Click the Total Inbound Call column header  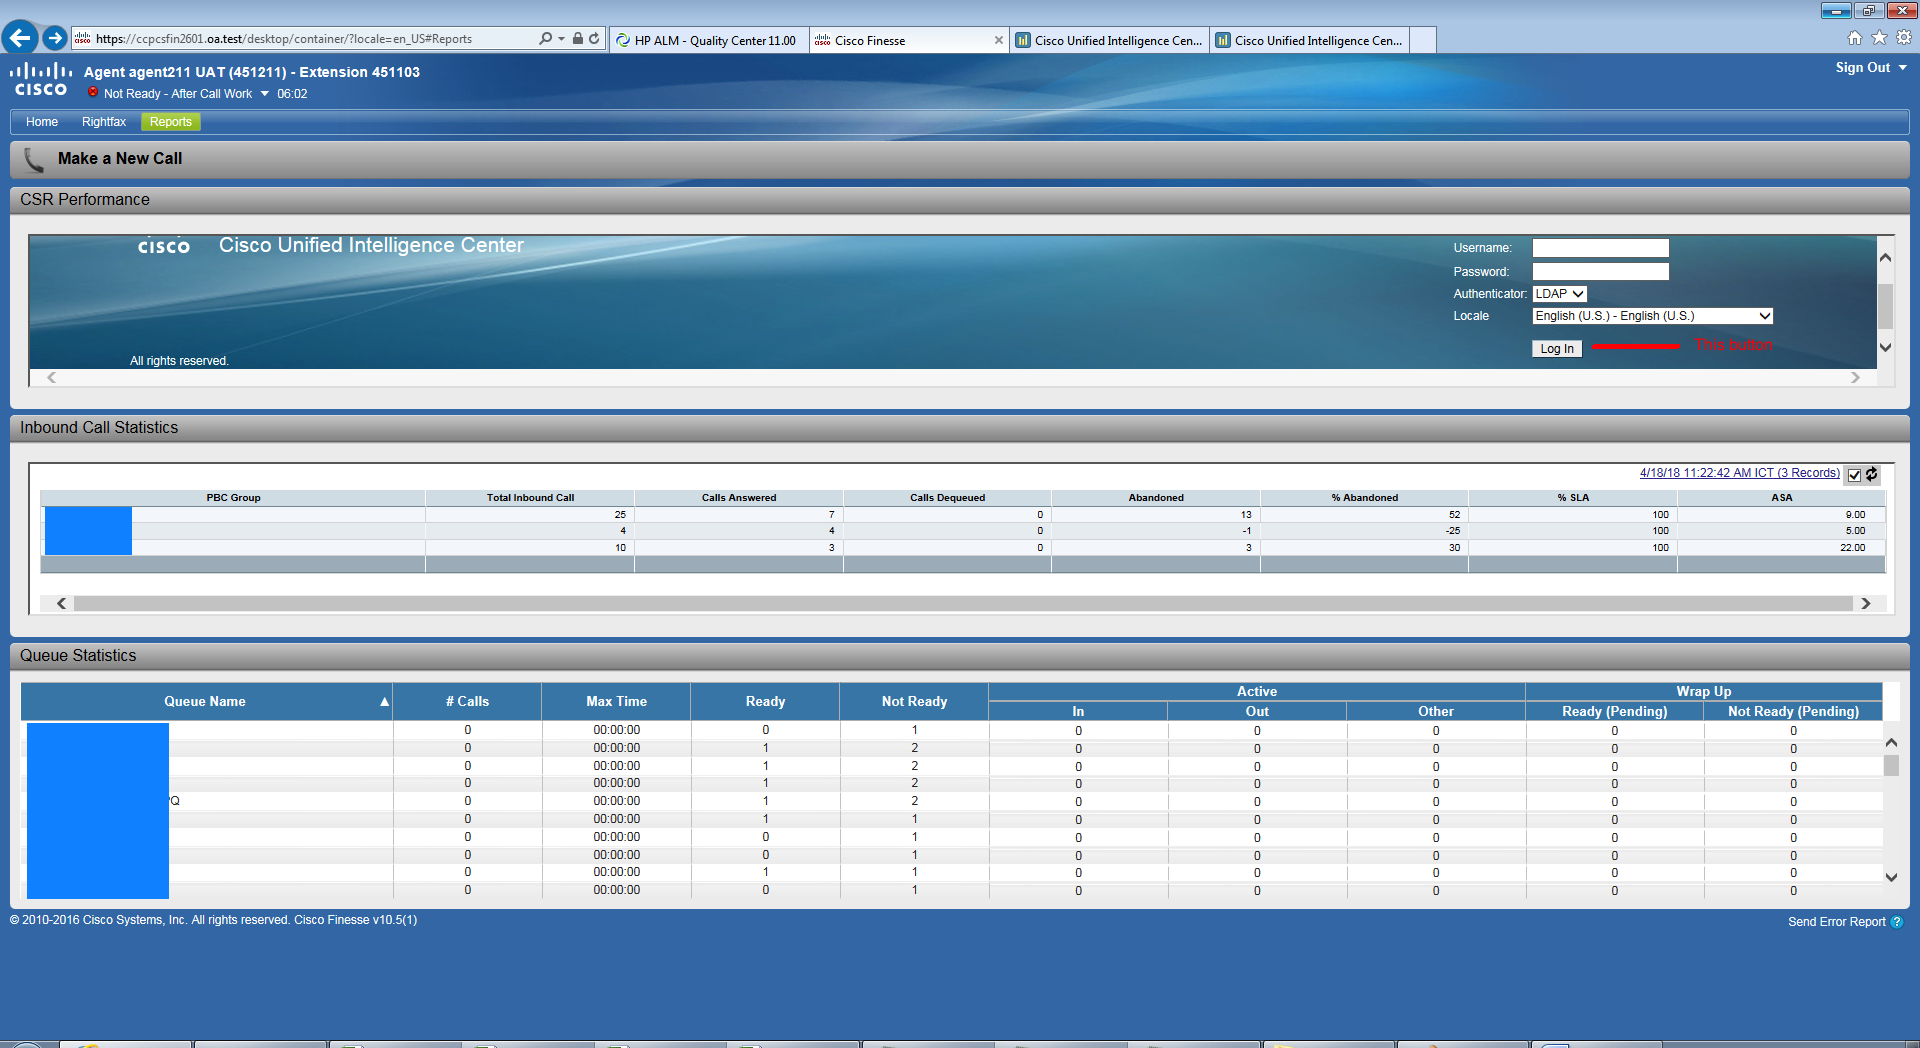pyautogui.click(x=530, y=498)
